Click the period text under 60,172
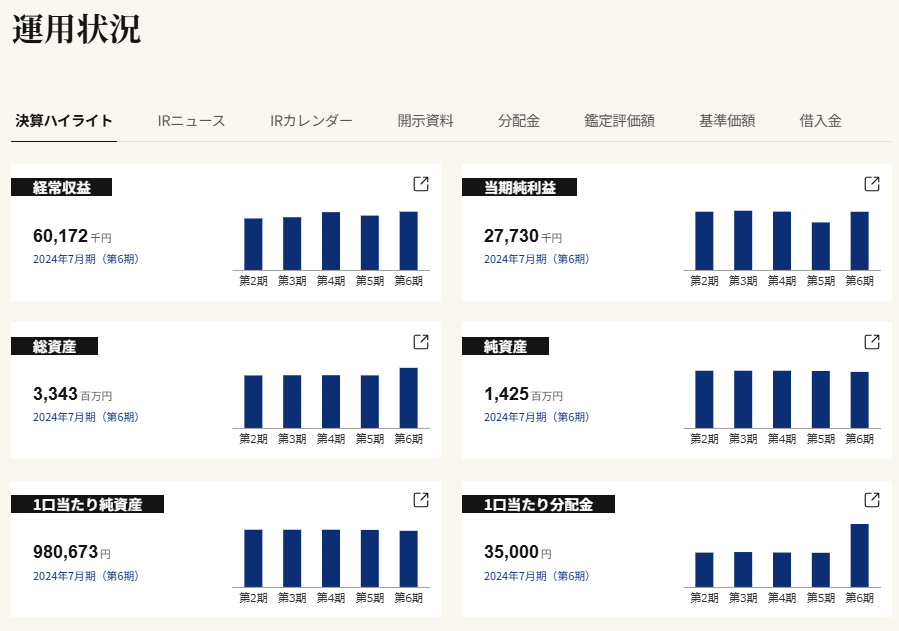This screenshot has width=899, height=631. [86, 259]
